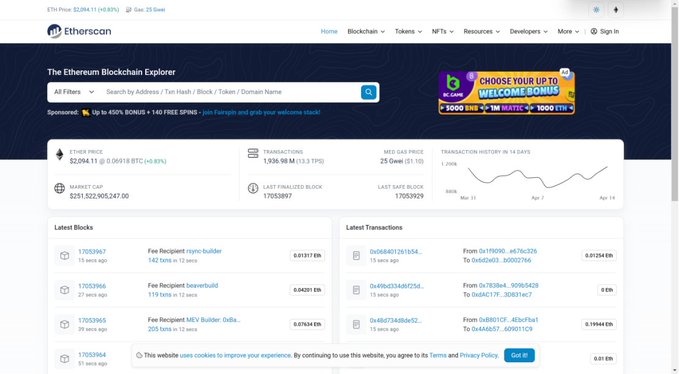The width and height of the screenshot is (679, 374).
Task: Open the Blockchain dropdown menu
Action: coord(366,31)
